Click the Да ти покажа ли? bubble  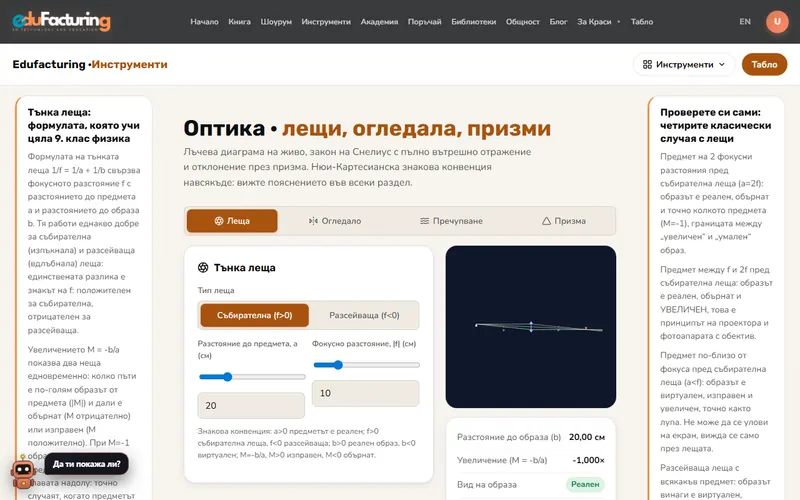tap(87, 464)
